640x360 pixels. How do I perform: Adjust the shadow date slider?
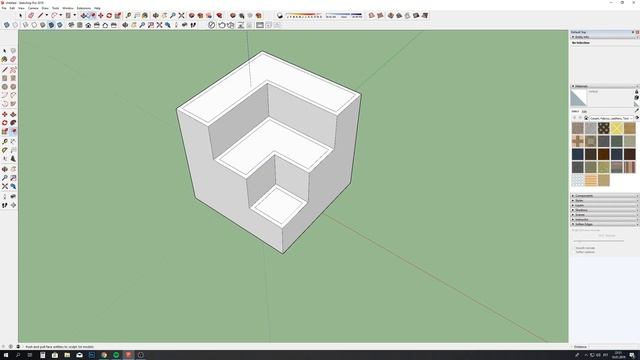[304, 16]
